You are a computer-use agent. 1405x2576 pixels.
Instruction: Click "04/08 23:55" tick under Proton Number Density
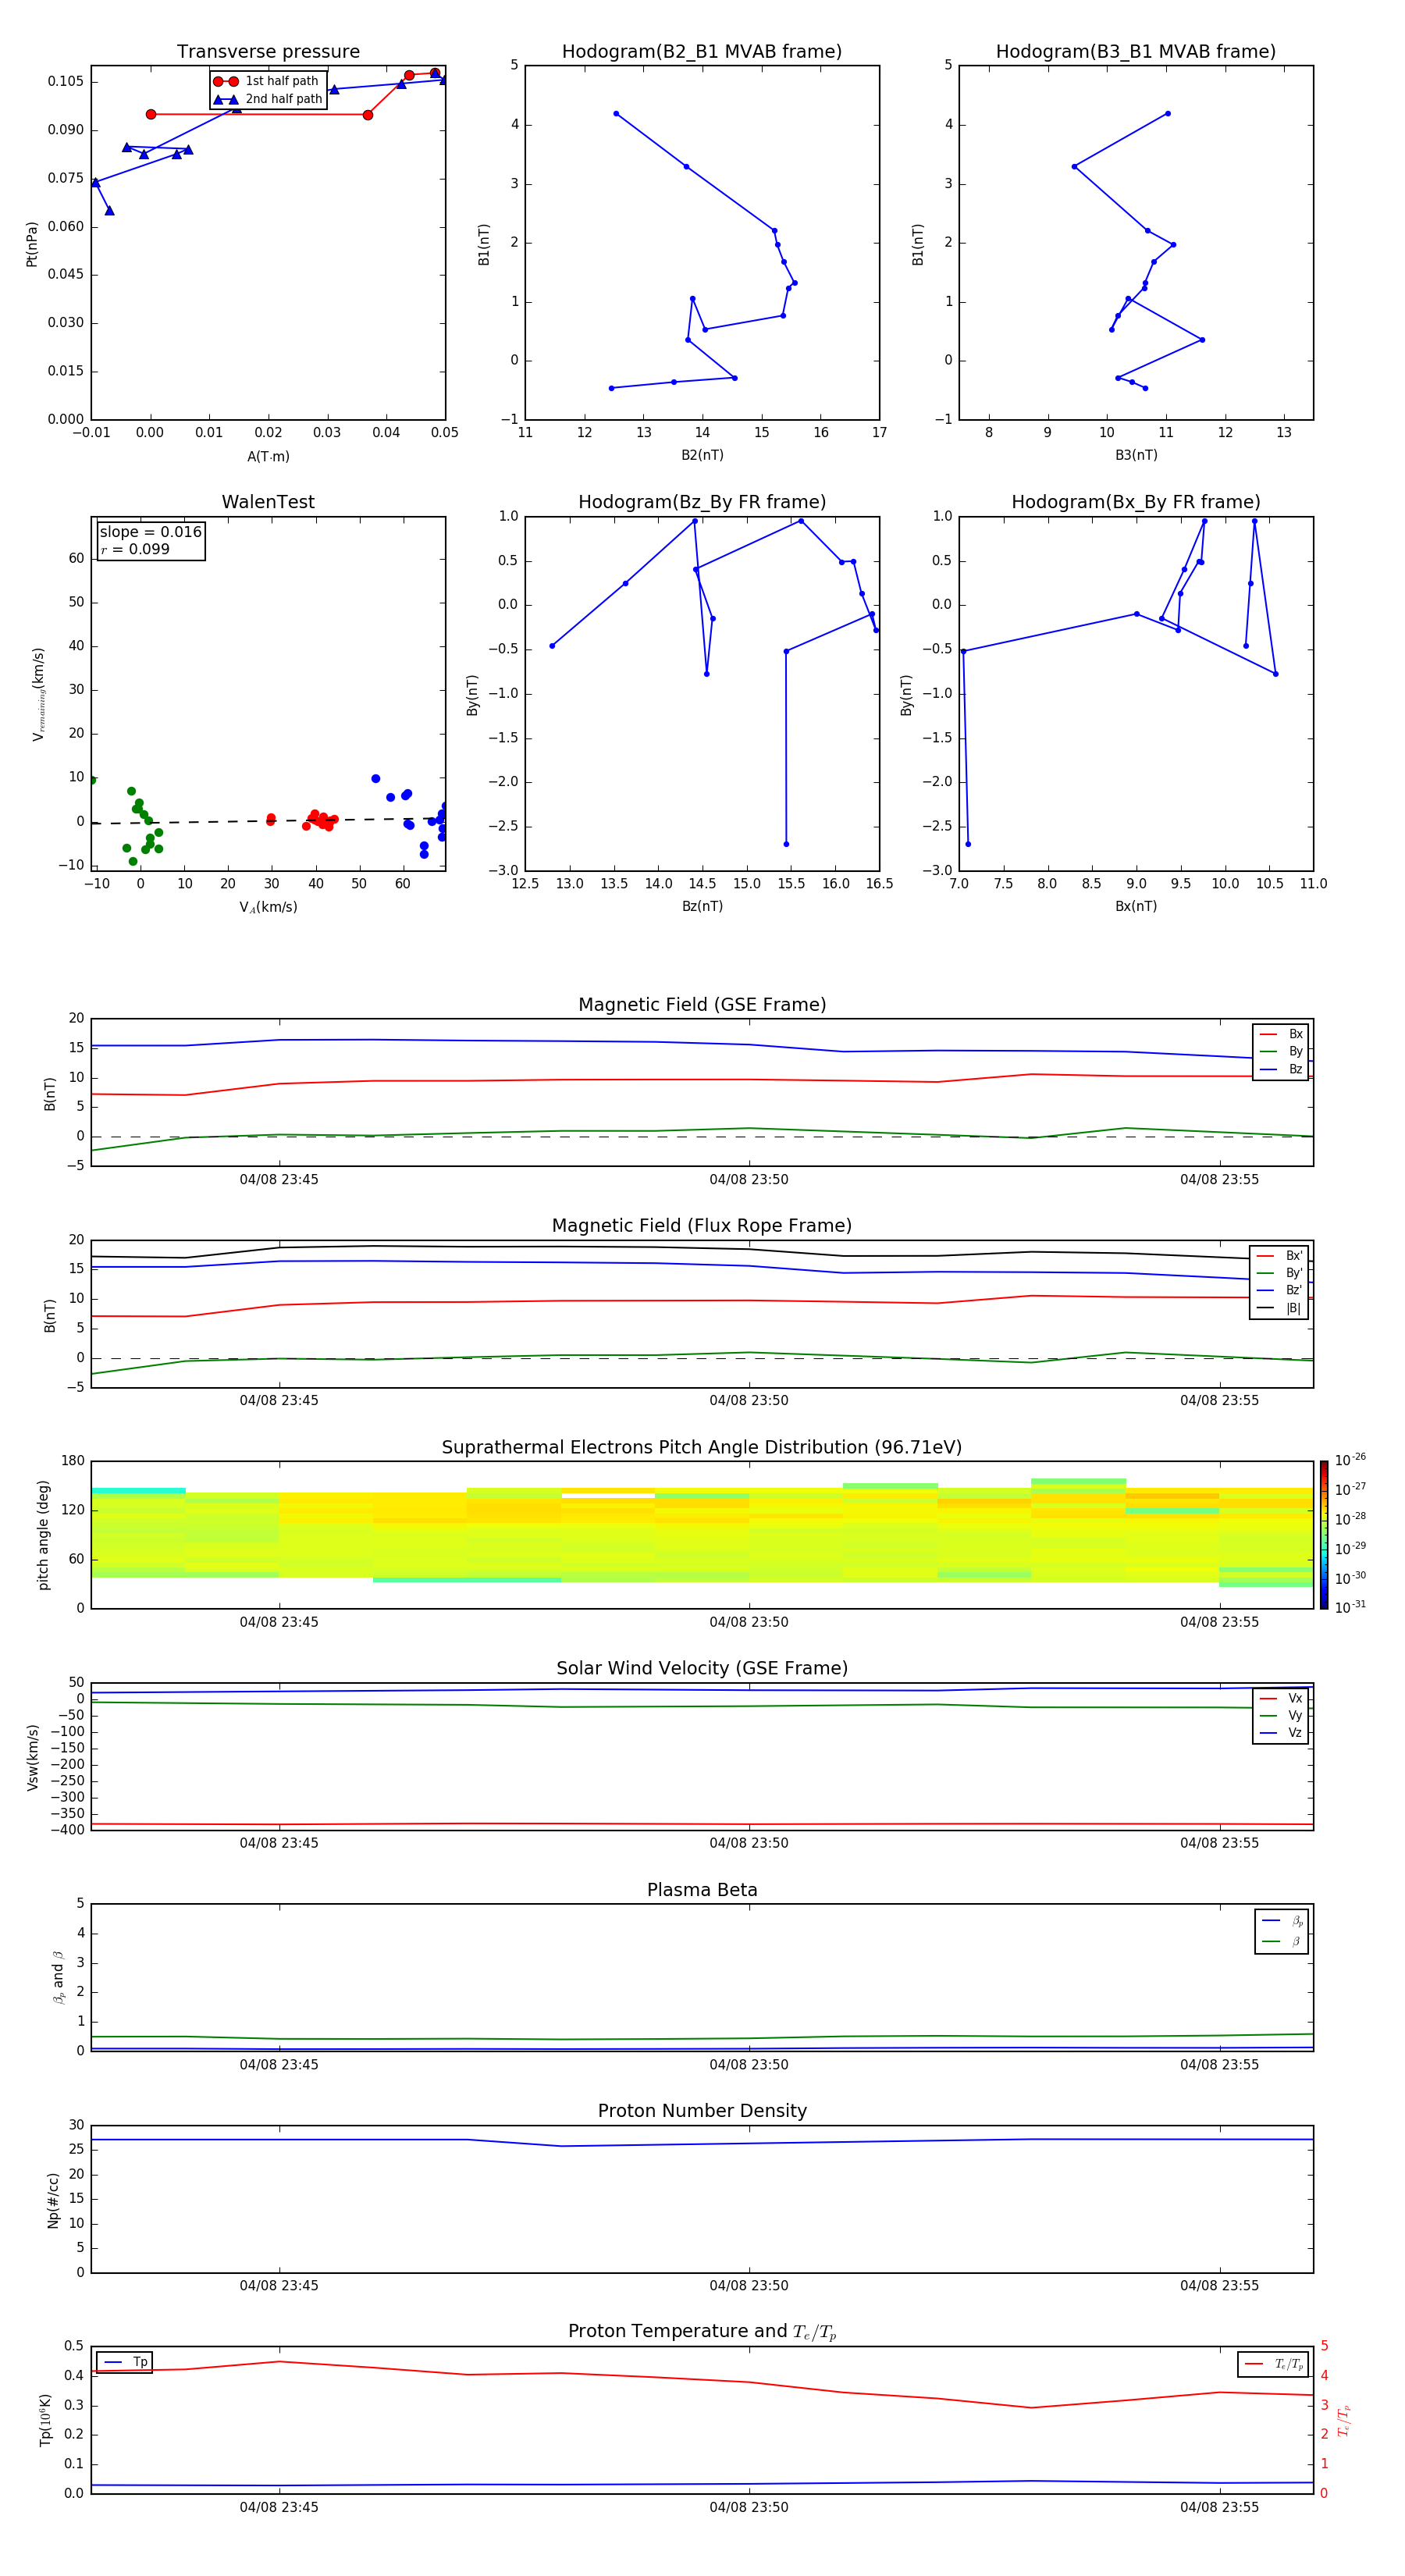(x=1219, y=2286)
